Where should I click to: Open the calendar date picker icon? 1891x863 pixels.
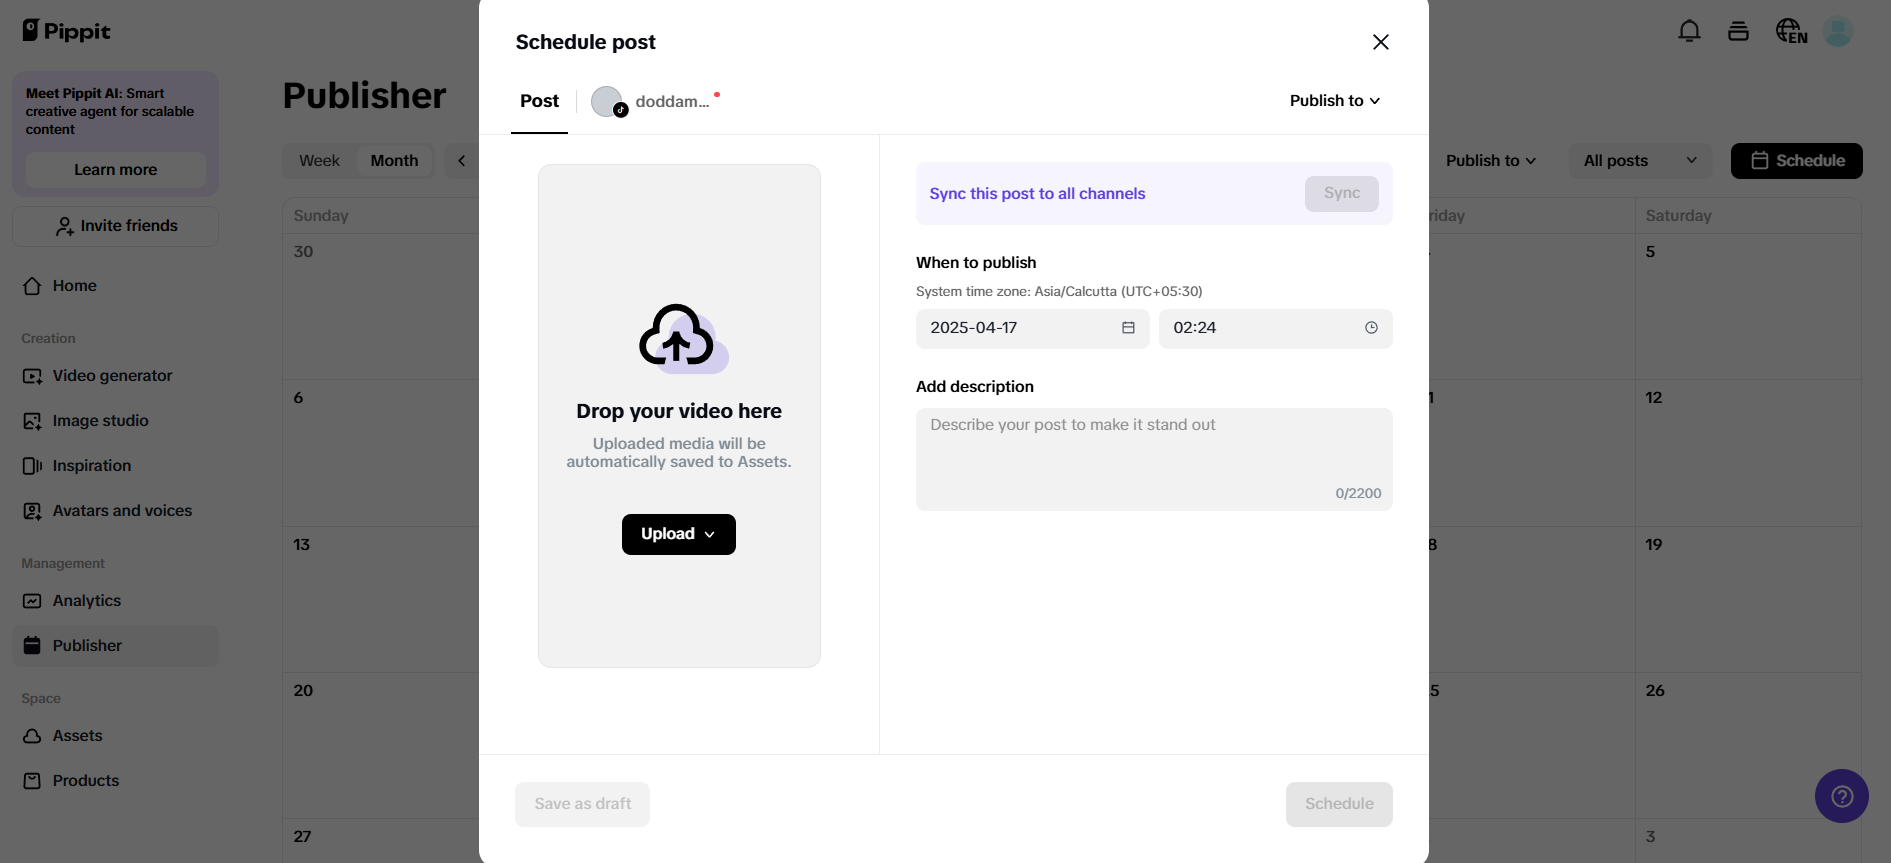click(1128, 328)
